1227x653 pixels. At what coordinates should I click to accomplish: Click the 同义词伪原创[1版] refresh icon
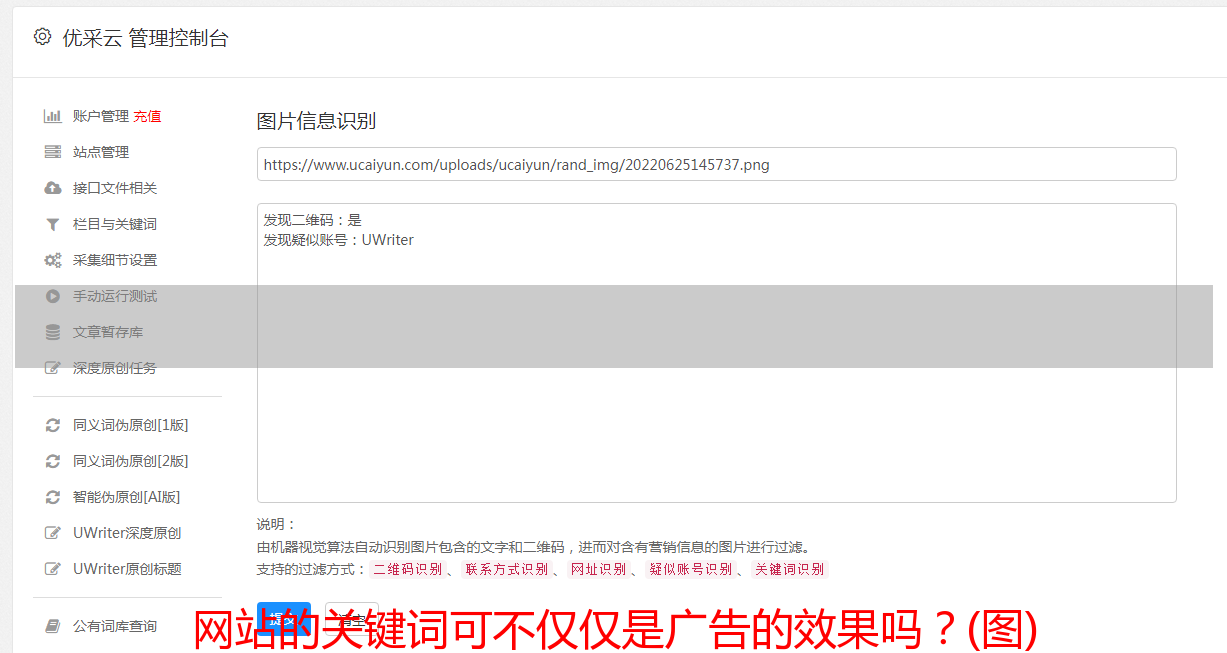[x=53, y=425]
